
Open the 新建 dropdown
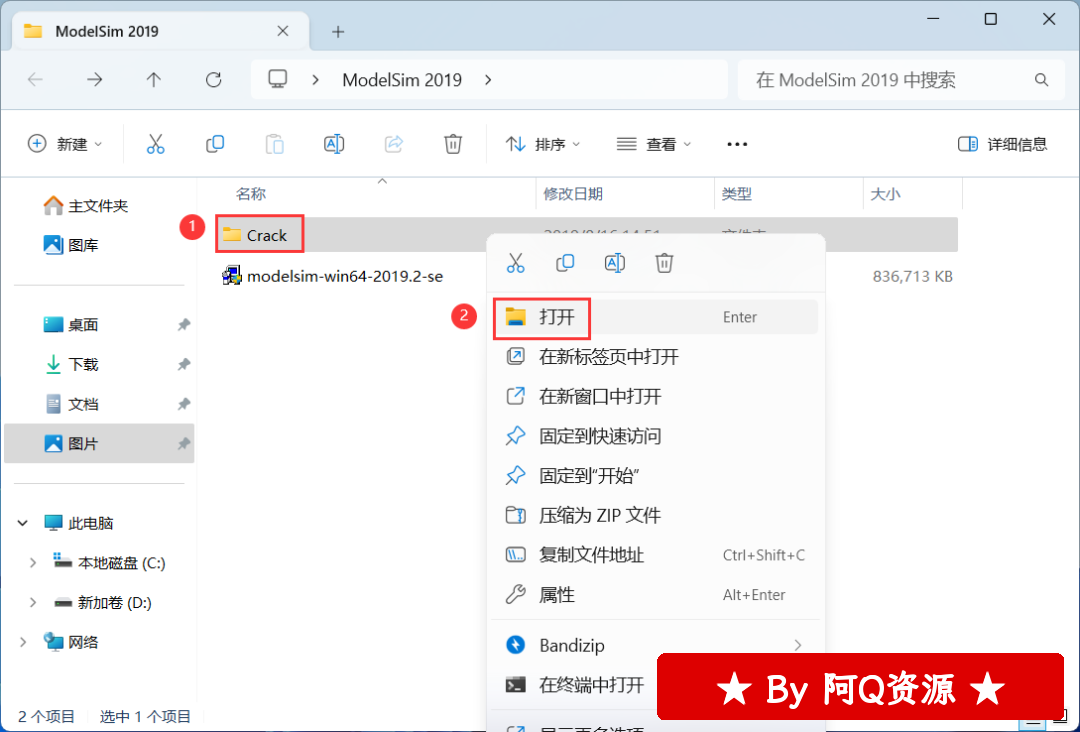coord(65,144)
